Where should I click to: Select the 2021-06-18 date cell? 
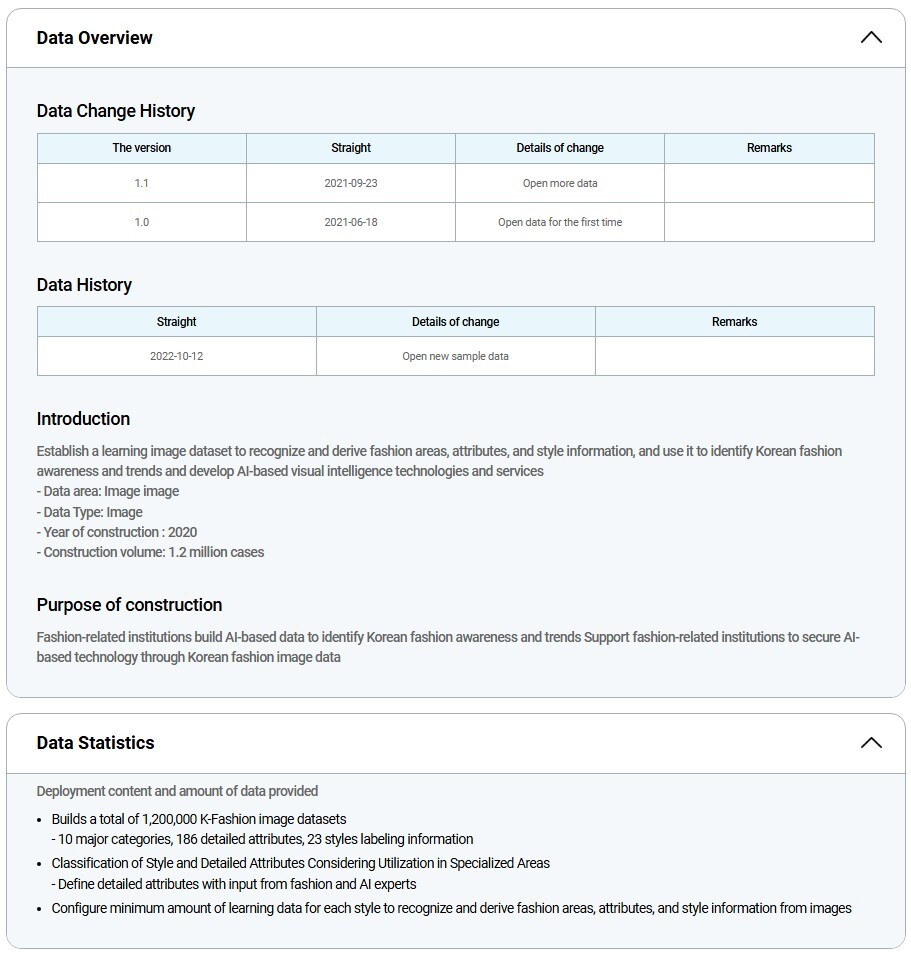coord(351,222)
